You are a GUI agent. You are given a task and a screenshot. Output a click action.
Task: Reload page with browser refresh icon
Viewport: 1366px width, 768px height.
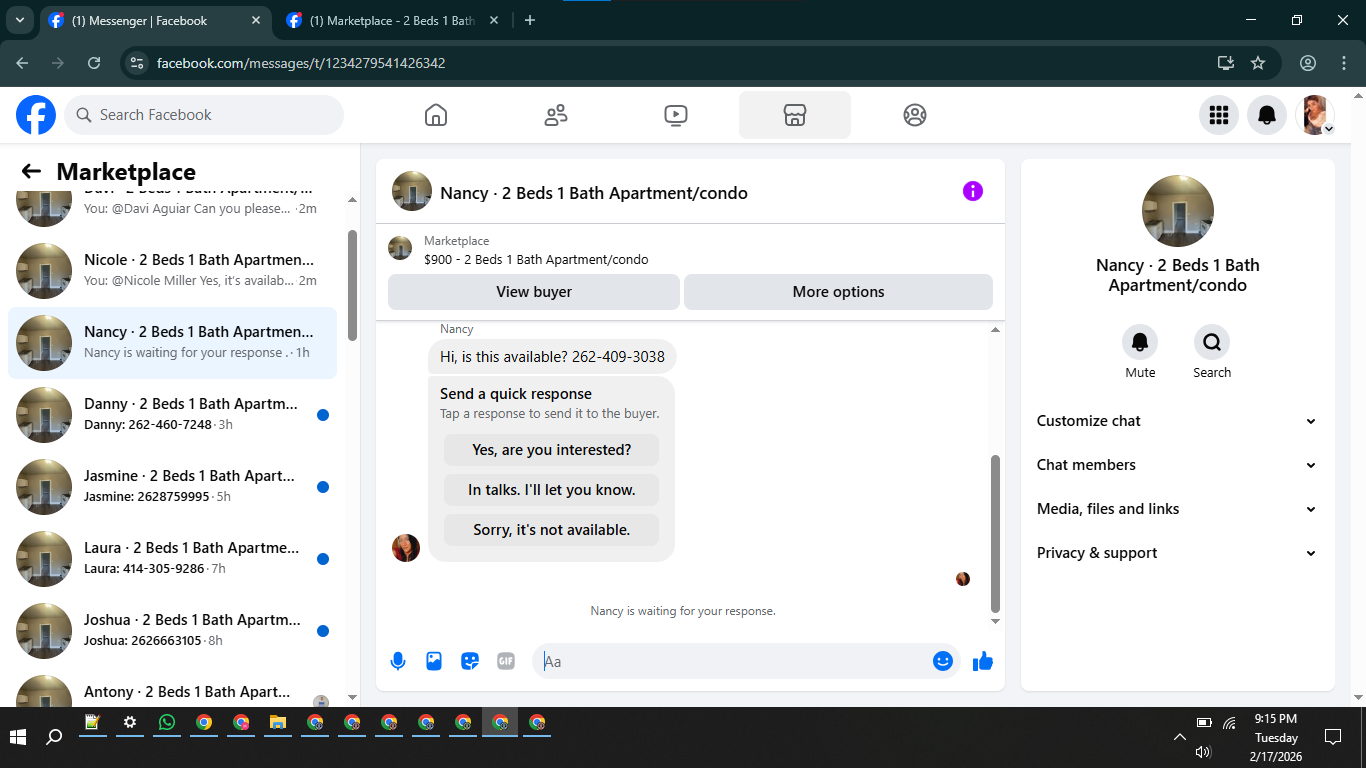[94, 63]
